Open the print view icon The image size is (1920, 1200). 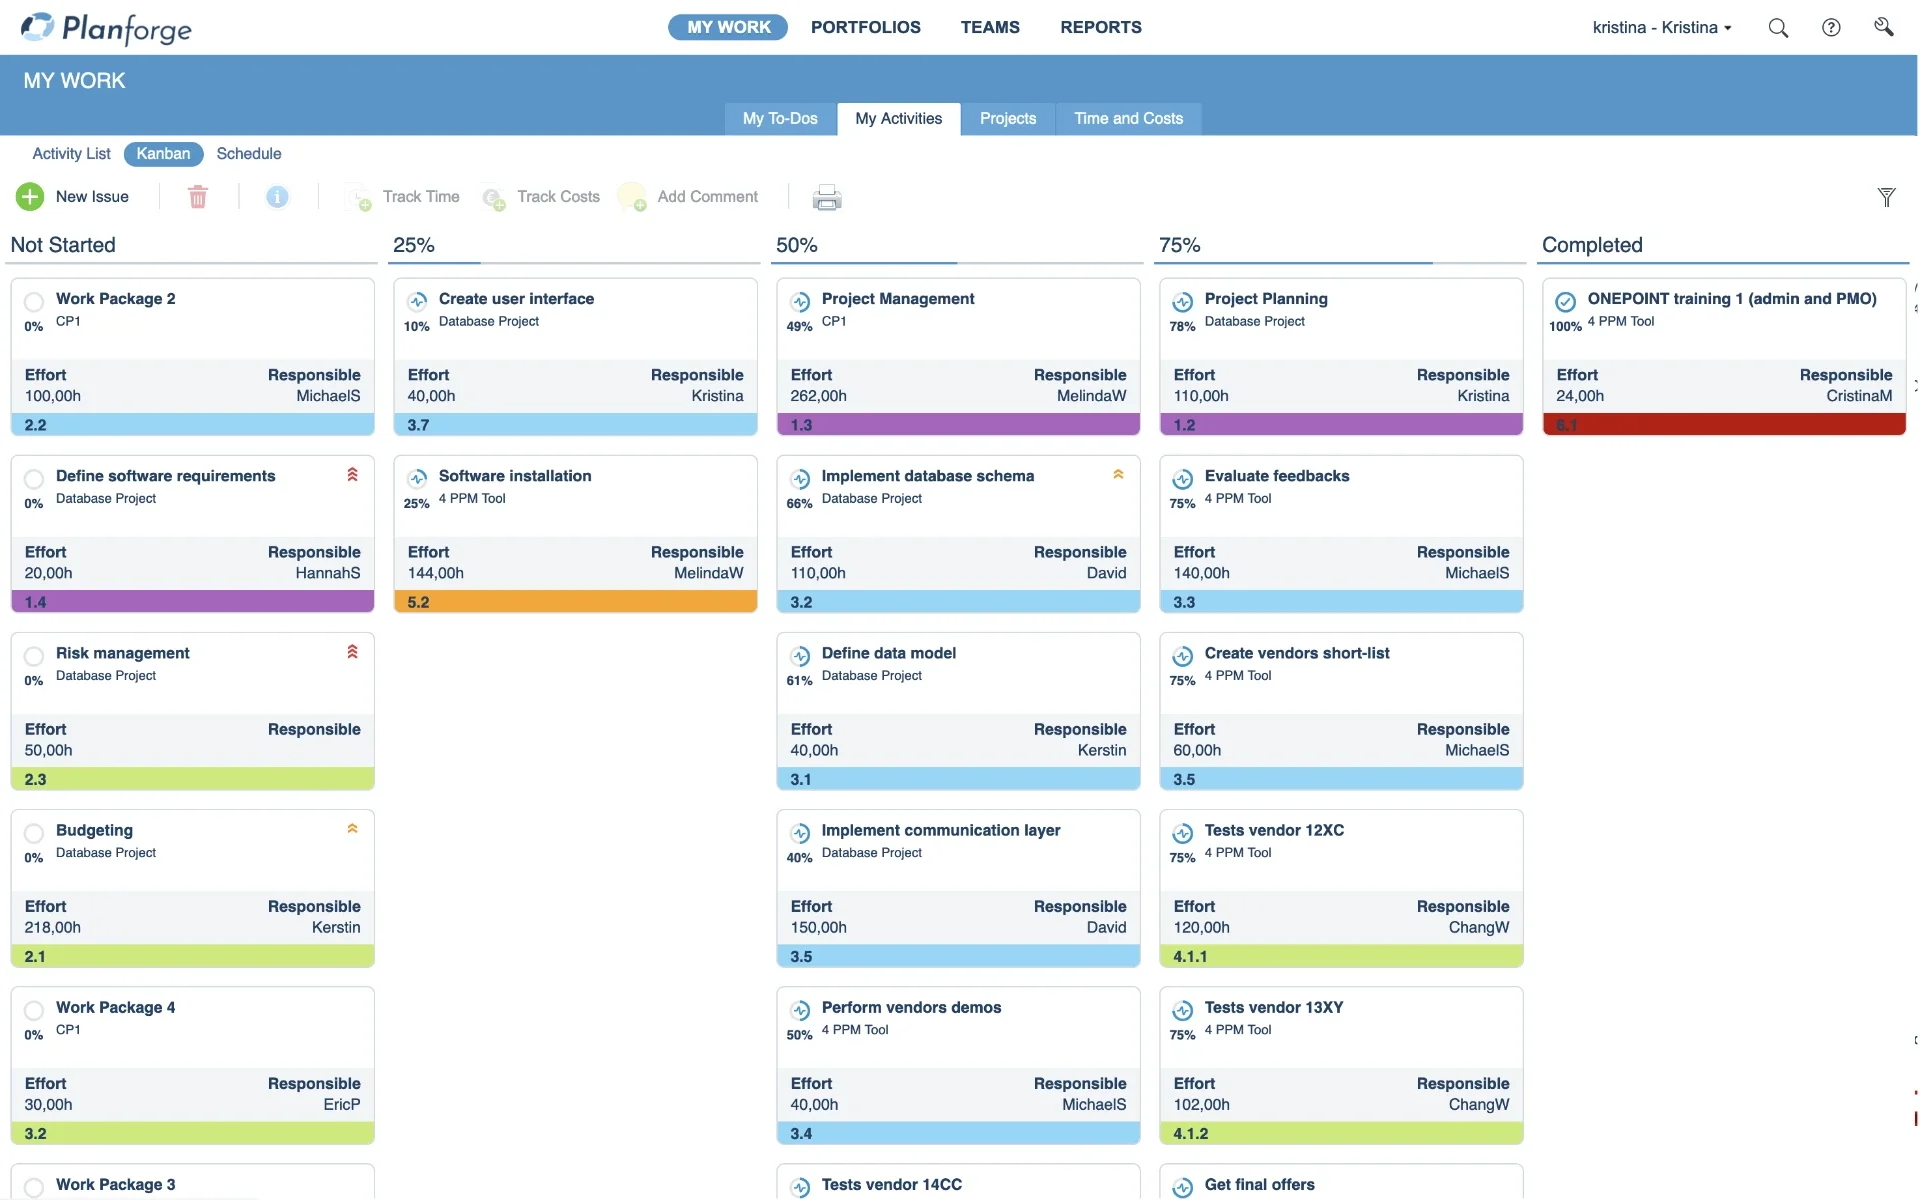[x=827, y=197]
